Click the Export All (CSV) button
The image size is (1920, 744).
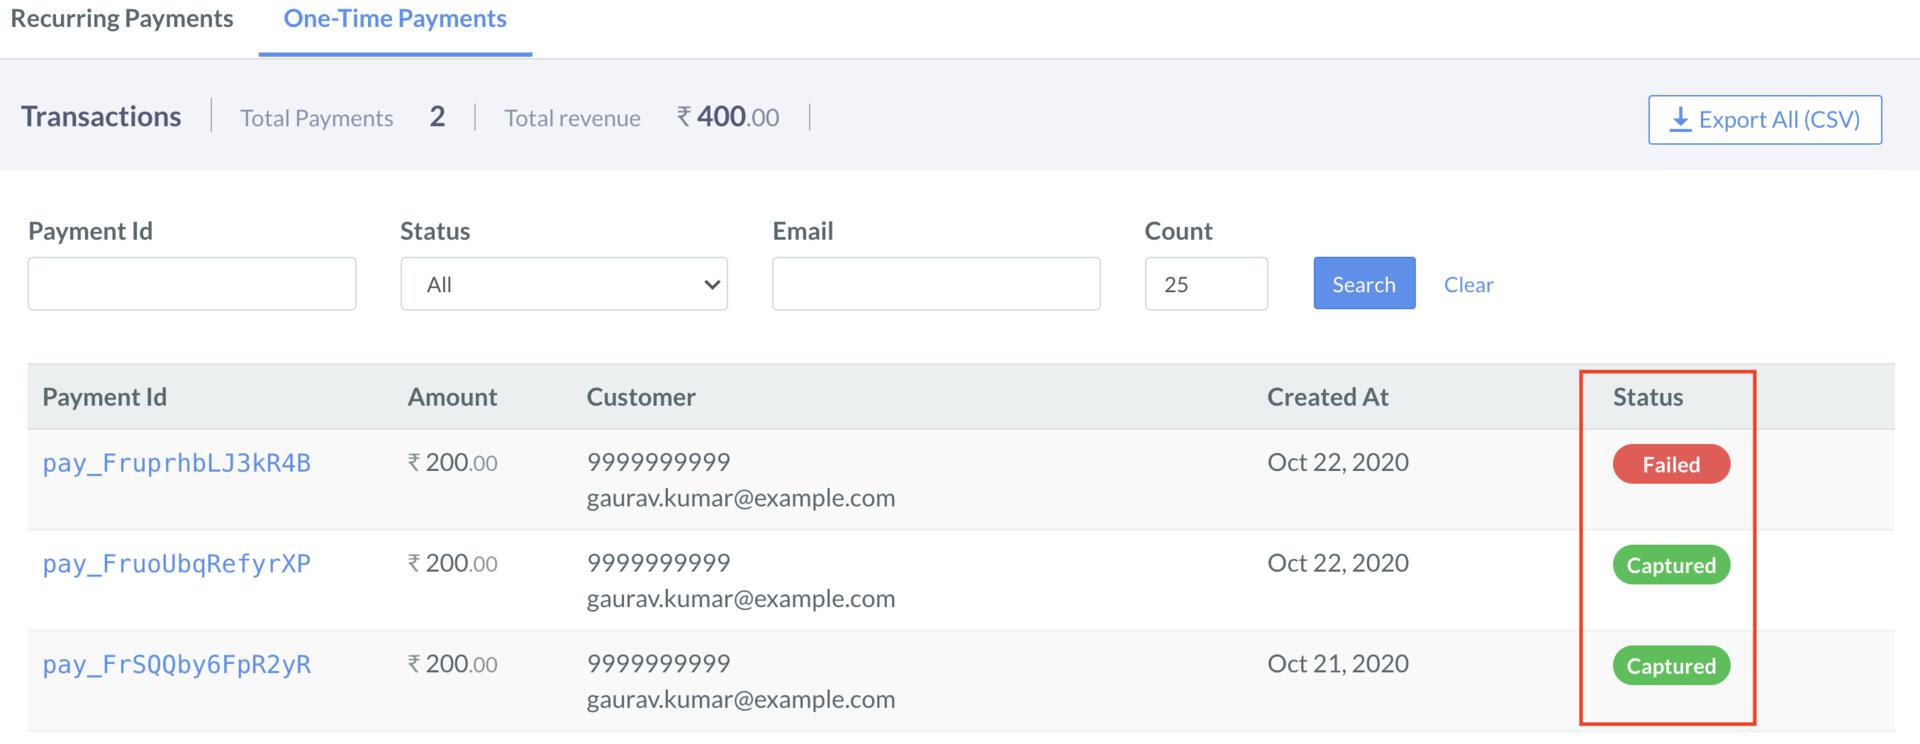click(x=1764, y=119)
